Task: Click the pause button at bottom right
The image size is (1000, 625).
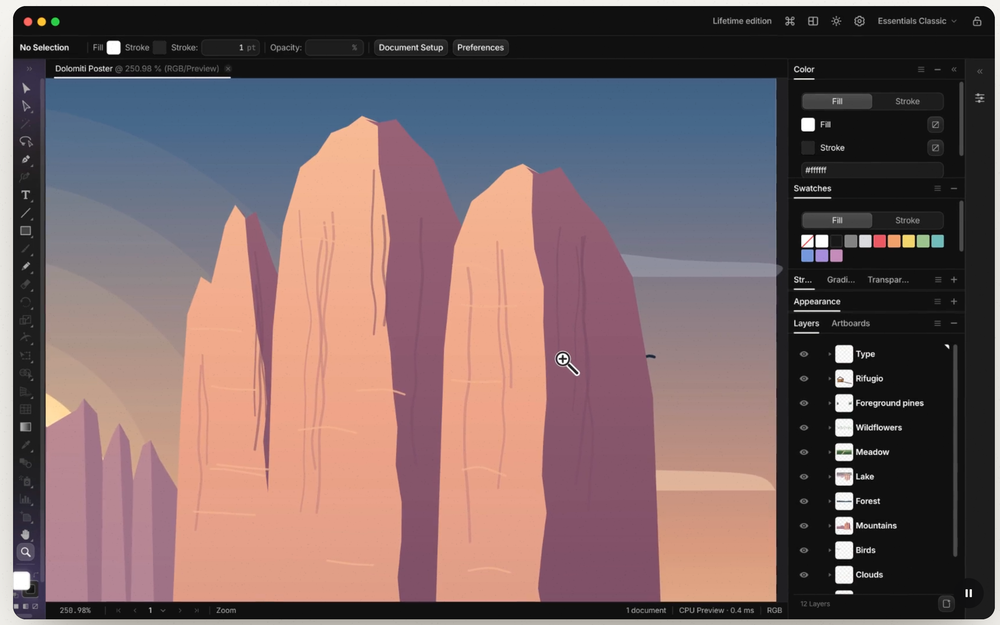Action: pos(968,593)
